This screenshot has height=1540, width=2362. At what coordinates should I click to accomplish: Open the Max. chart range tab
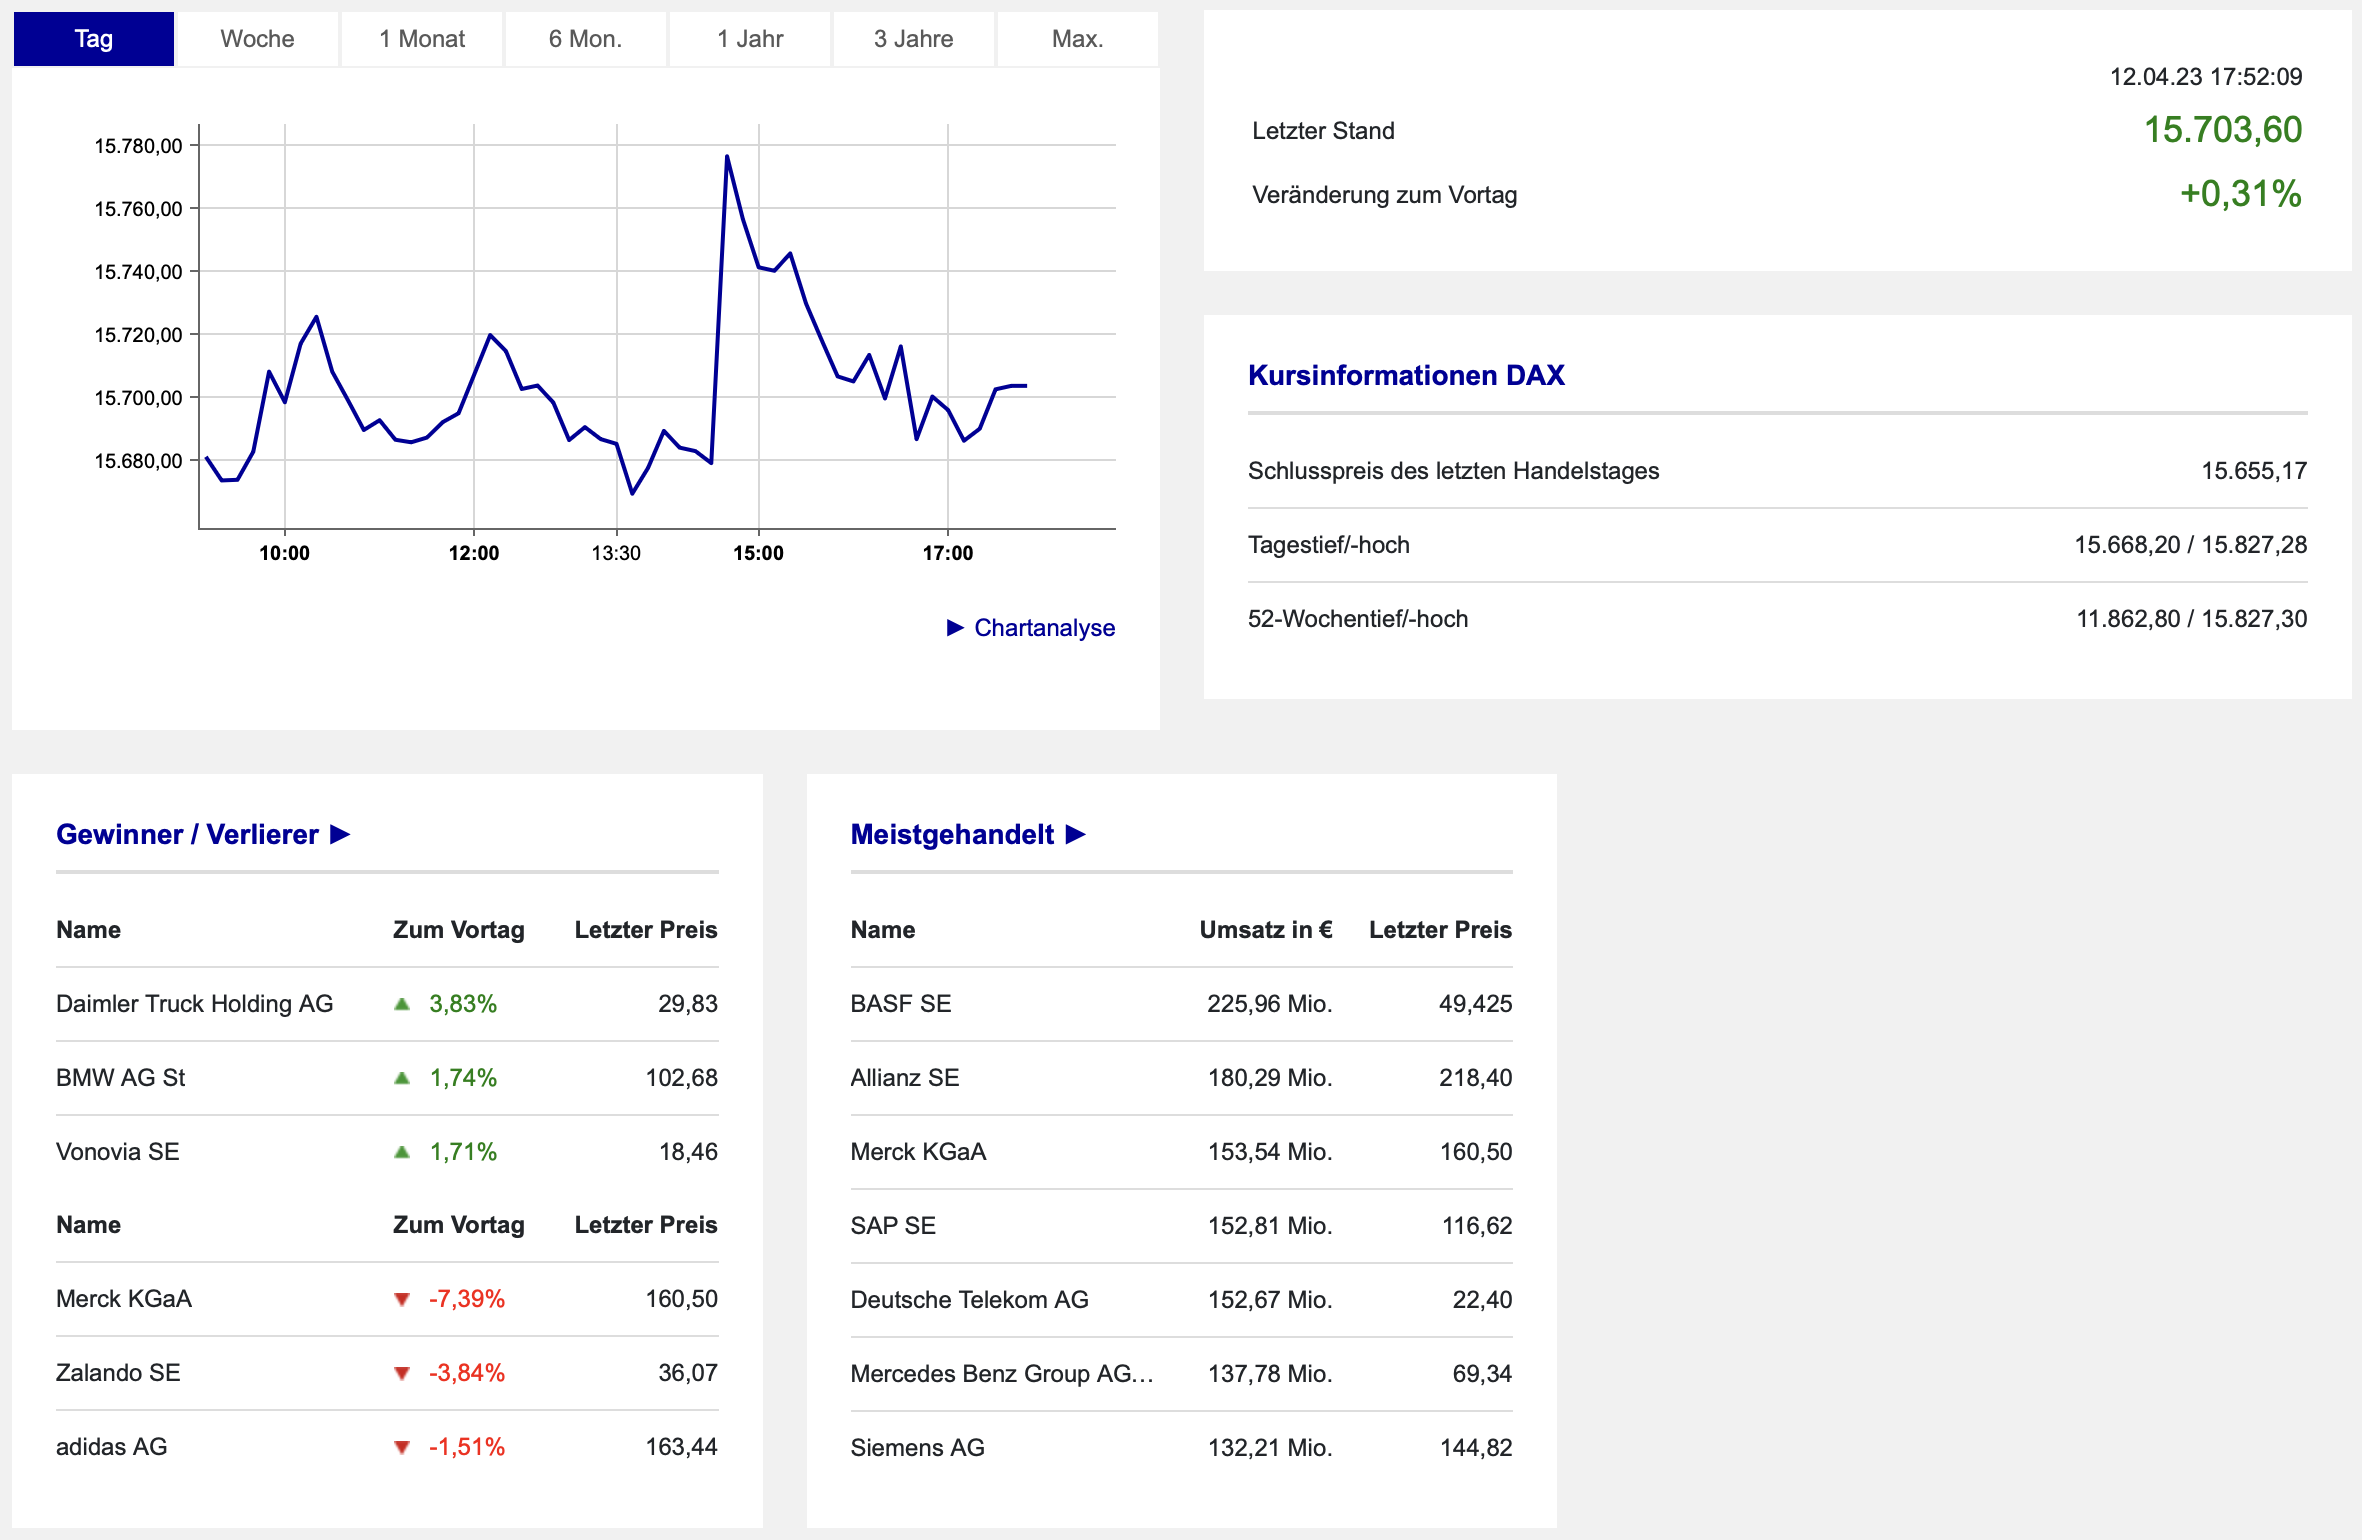pos(1077,39)
